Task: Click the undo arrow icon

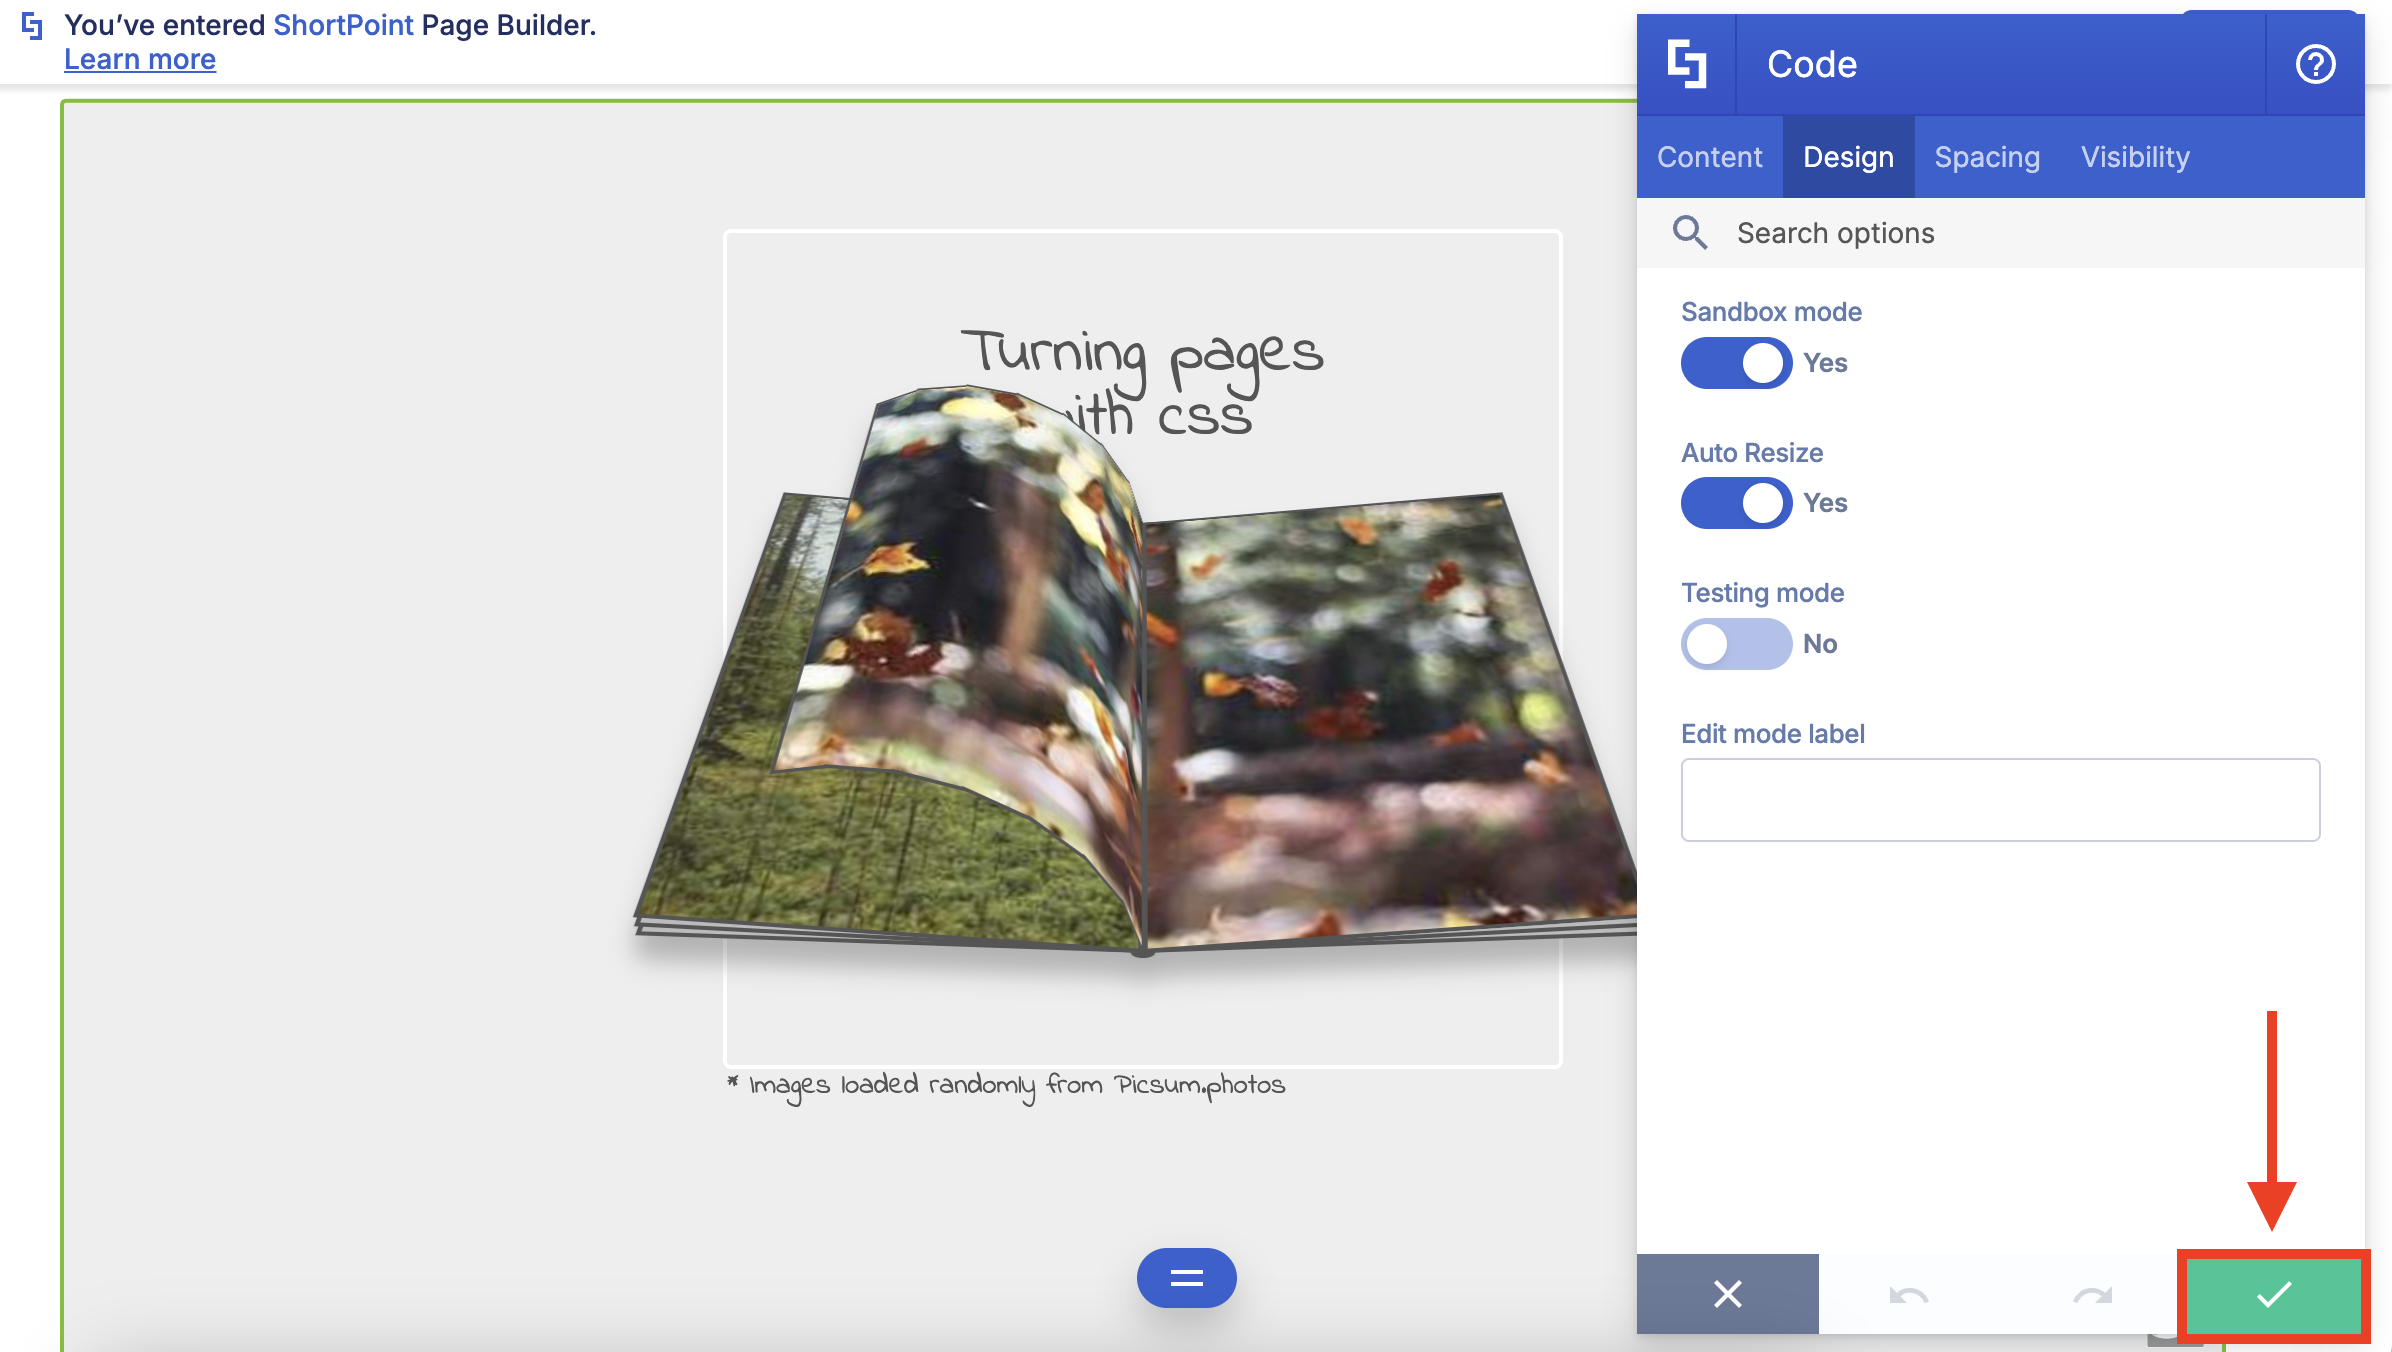Action: [x=1908, y=1294]
